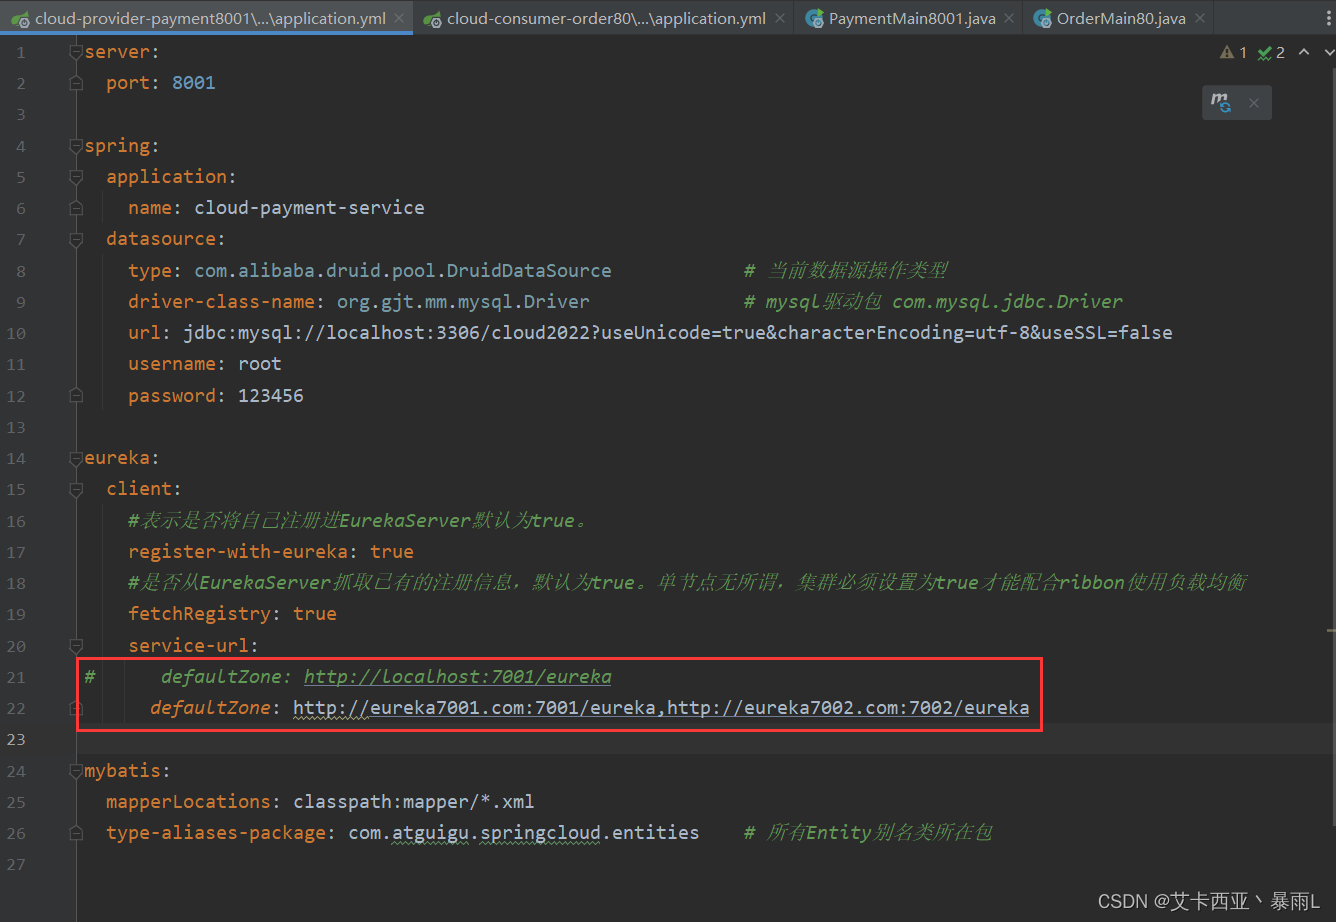The image size is (1336, 922).
Task: Close the cloud-consumer-order80 application.yml tab
Action: [779, 19]
